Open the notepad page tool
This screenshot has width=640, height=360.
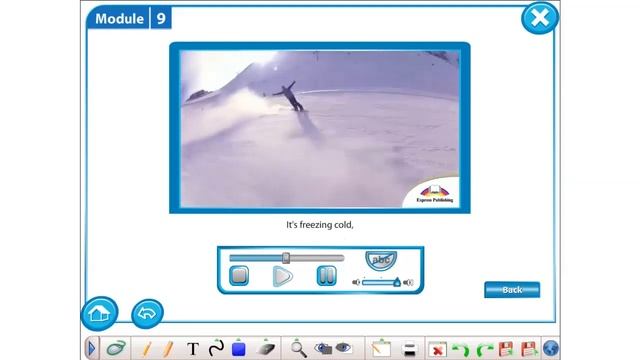pos(381,349)
